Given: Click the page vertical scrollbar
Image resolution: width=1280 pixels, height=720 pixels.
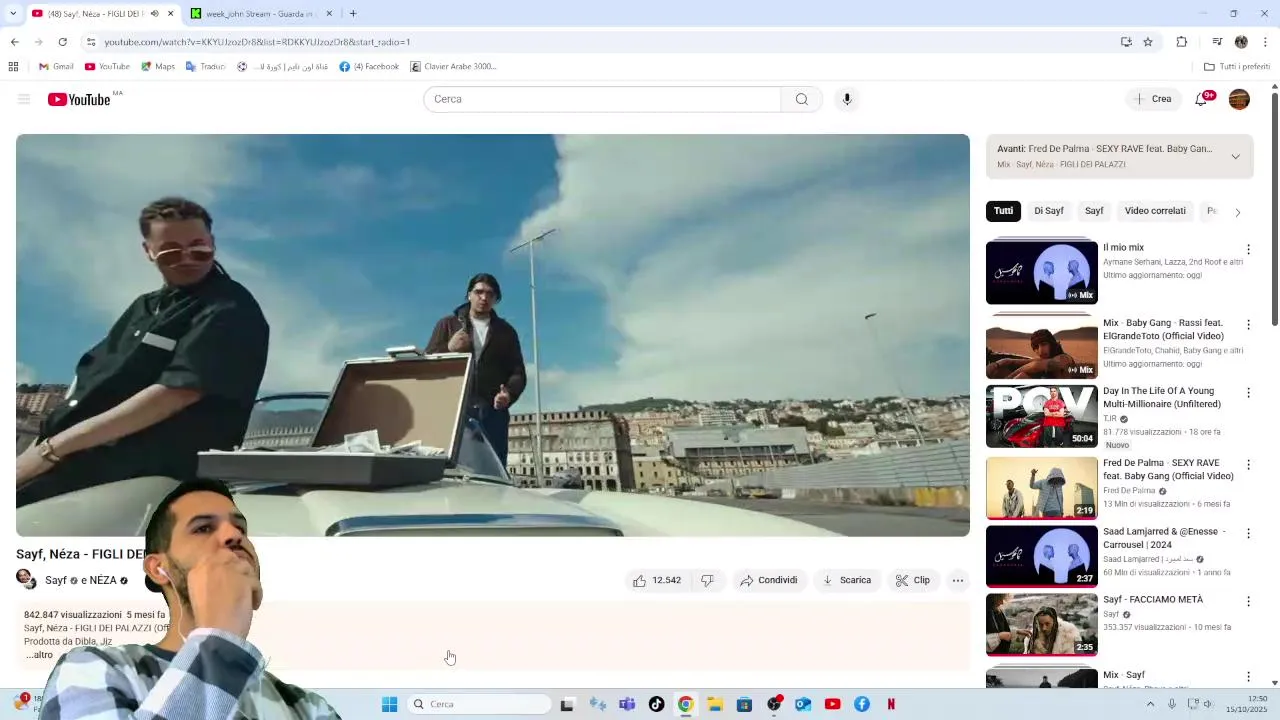Looking at the screenshot, I should point(1274,210).
